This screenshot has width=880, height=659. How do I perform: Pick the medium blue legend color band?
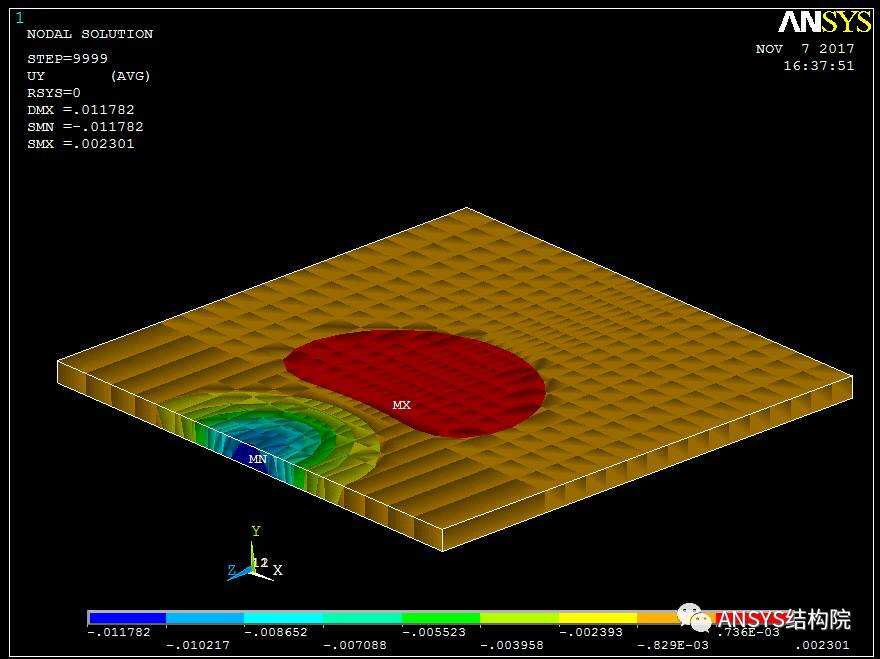[x=205, y=617]
